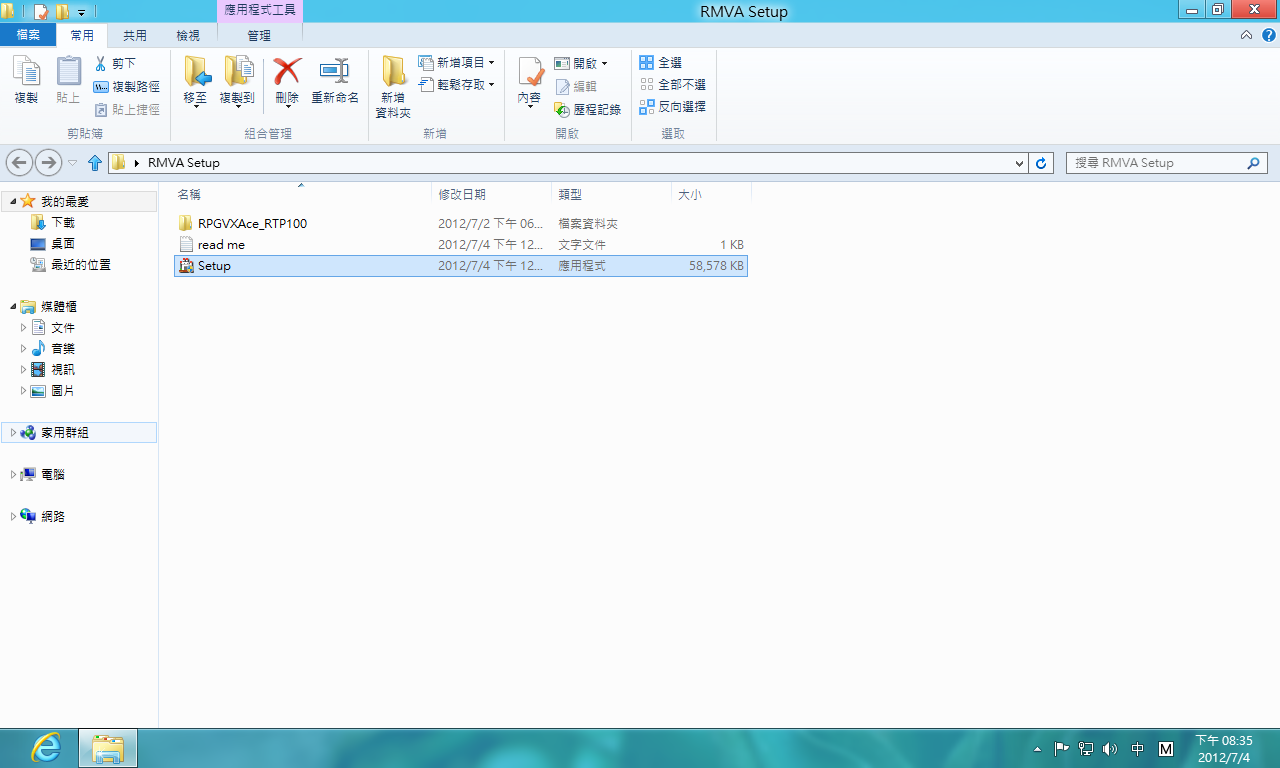Click the Application Tools (應用程式工具) header
Image resolution: width=1280 pixels, height=768 pixels.
(259, 10)
